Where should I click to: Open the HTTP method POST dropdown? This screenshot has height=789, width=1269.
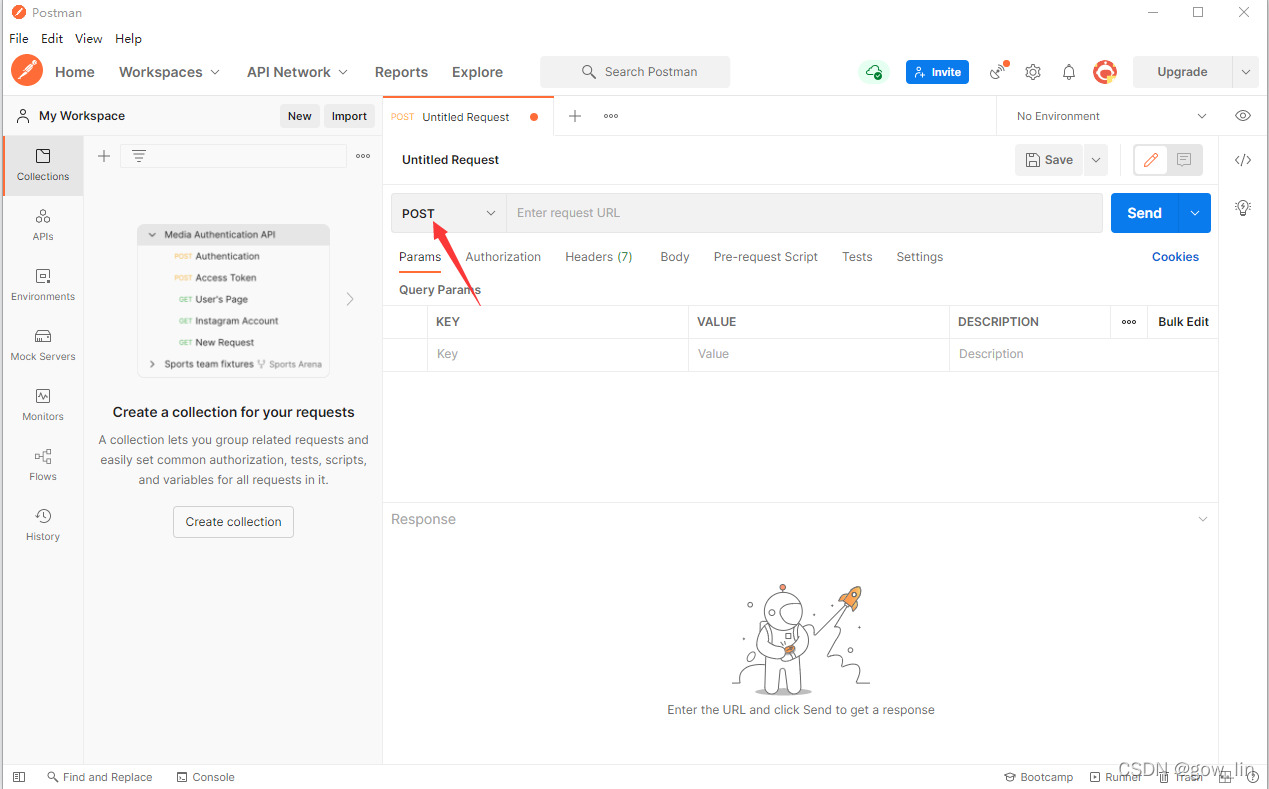(449, 213)
